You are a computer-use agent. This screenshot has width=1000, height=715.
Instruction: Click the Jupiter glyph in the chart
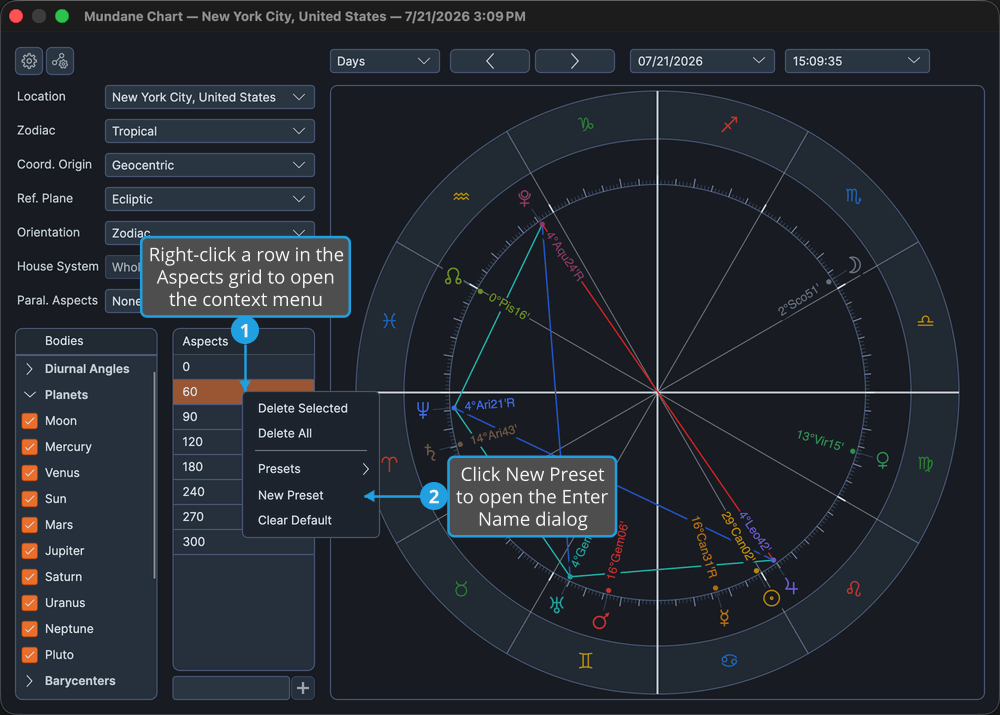click(x=791, y=586)
